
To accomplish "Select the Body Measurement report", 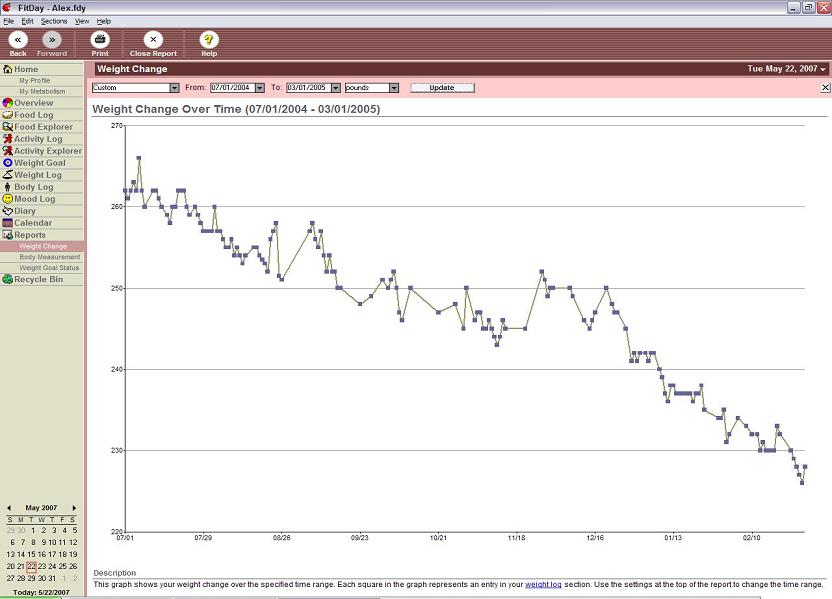I will click(49, 257).
